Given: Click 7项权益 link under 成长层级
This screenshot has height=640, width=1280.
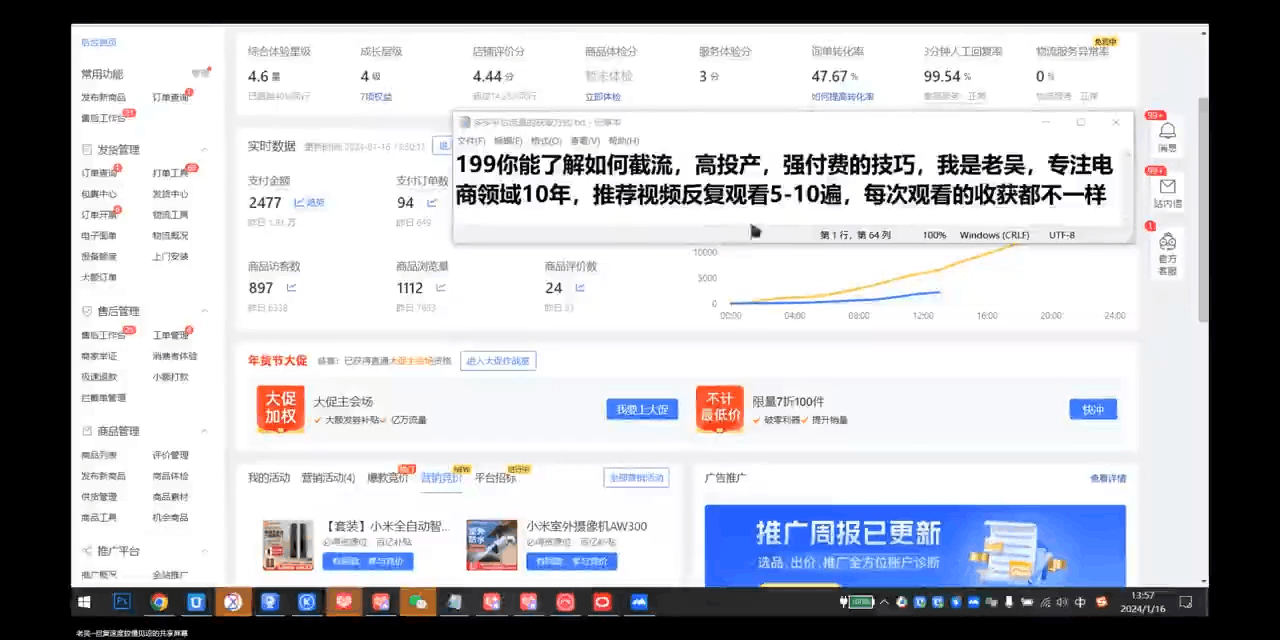Looking at the screenshot, I should point(376,97).
